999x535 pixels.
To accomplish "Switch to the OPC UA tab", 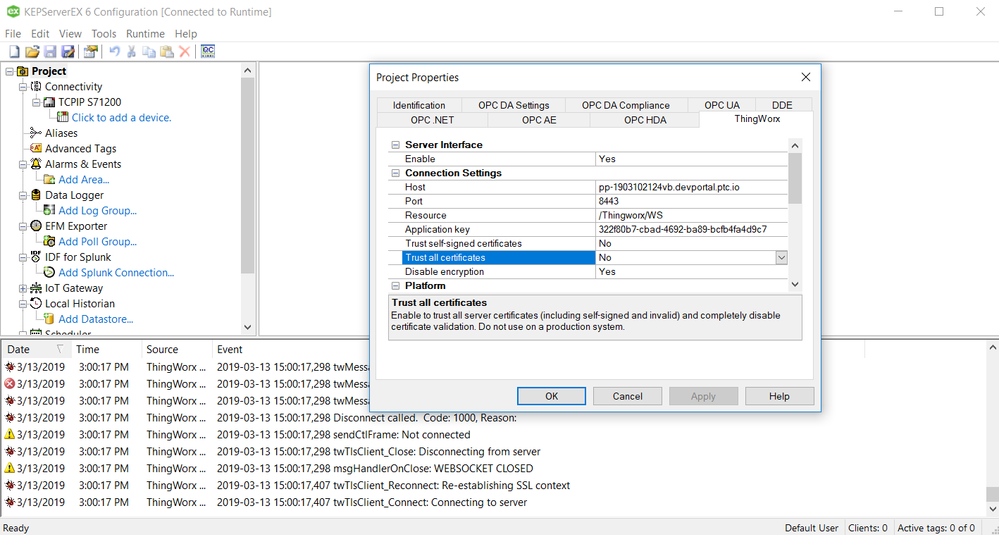I will pos(721,105).
